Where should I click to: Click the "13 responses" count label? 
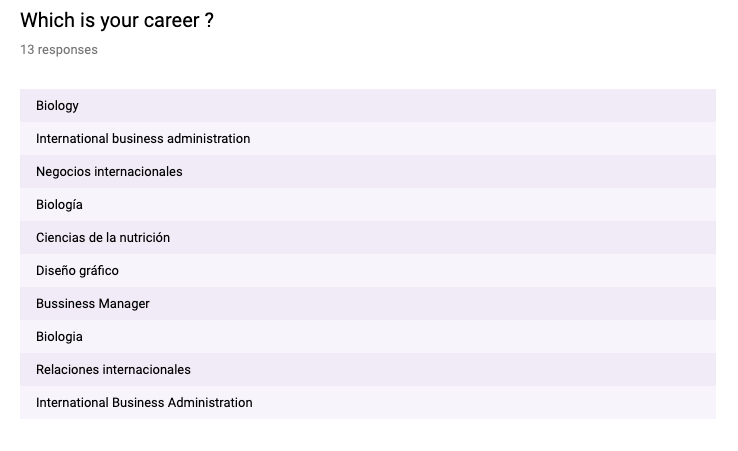pyautogui.click(x=59, y=50)
